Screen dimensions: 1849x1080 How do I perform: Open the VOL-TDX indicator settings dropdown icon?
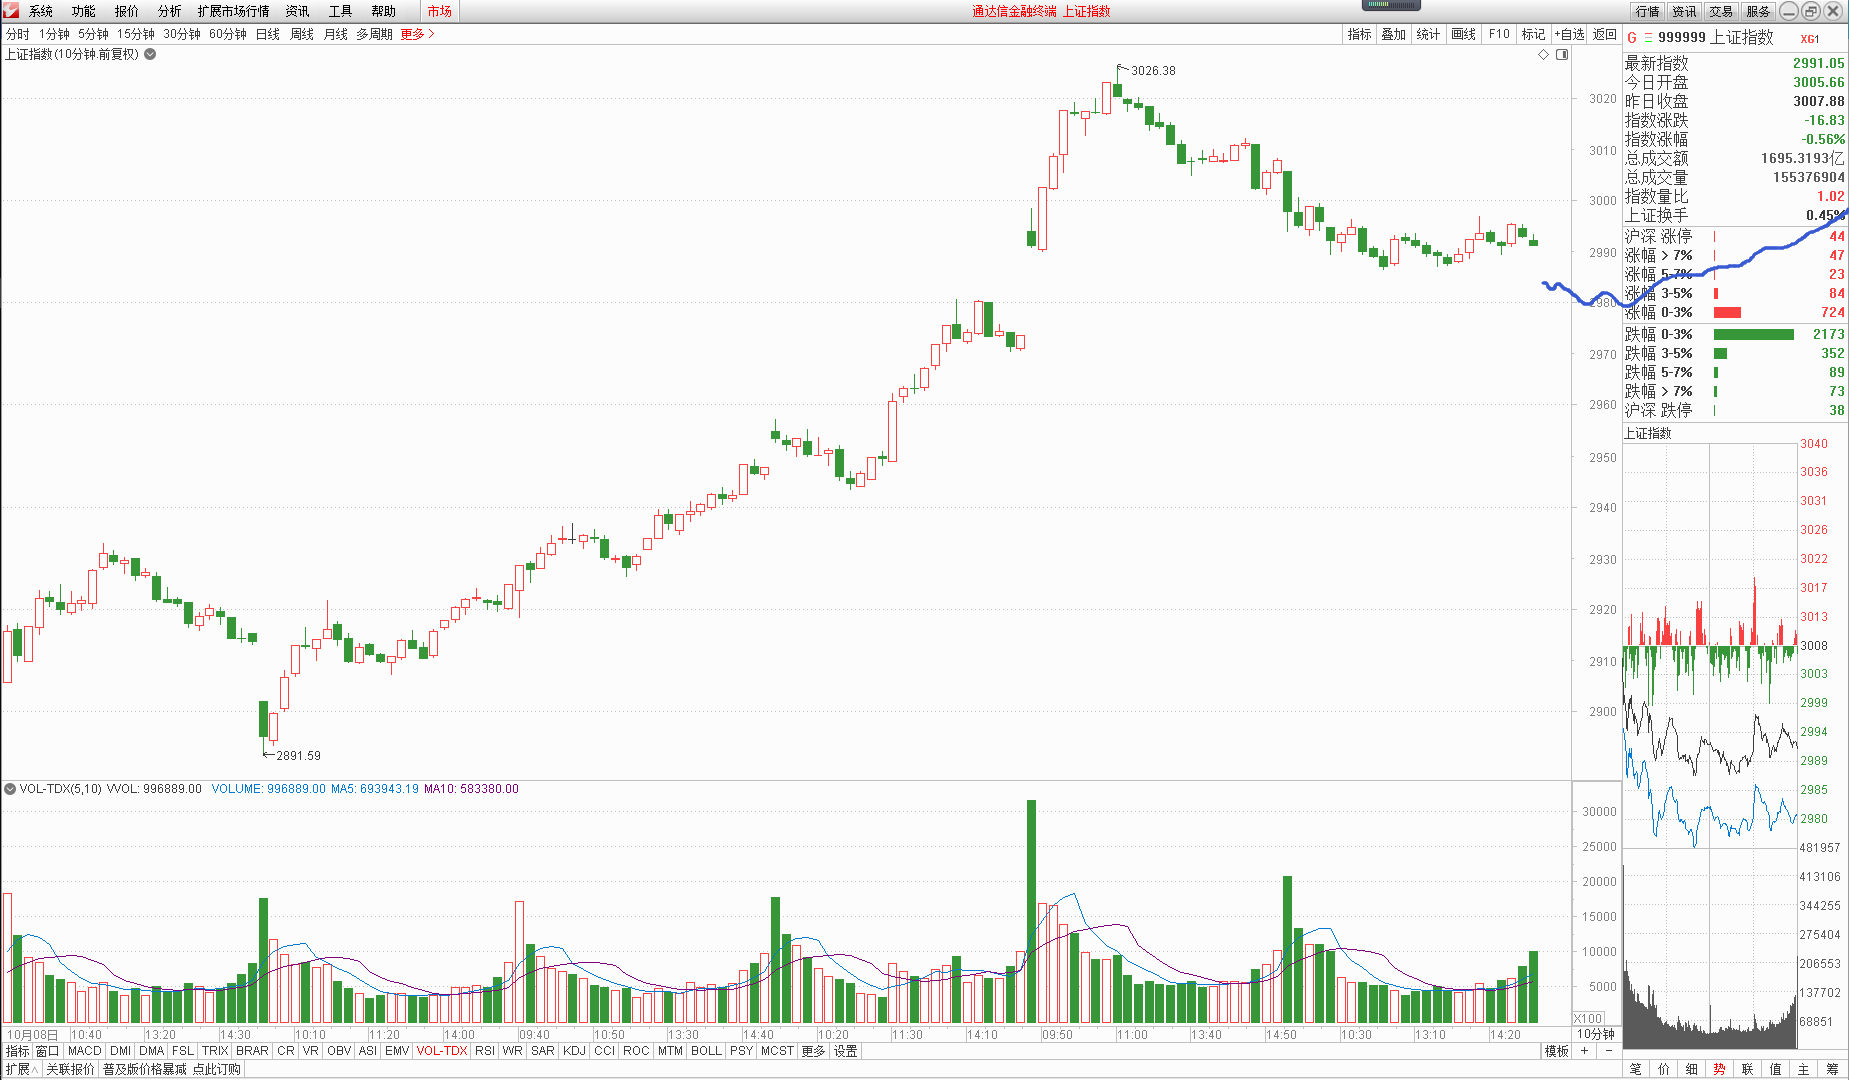click(x=10, y=789)
